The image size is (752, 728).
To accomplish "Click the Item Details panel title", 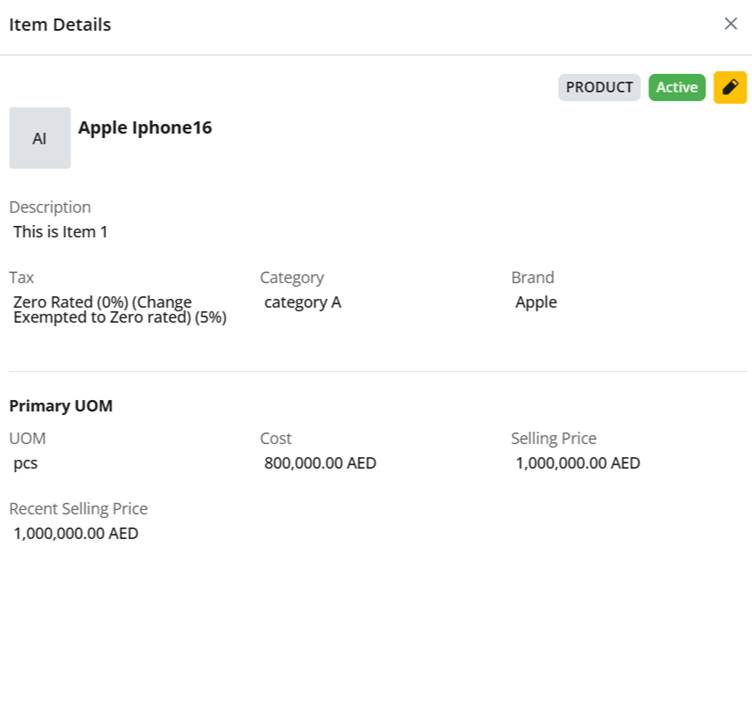I will (60, 25).
